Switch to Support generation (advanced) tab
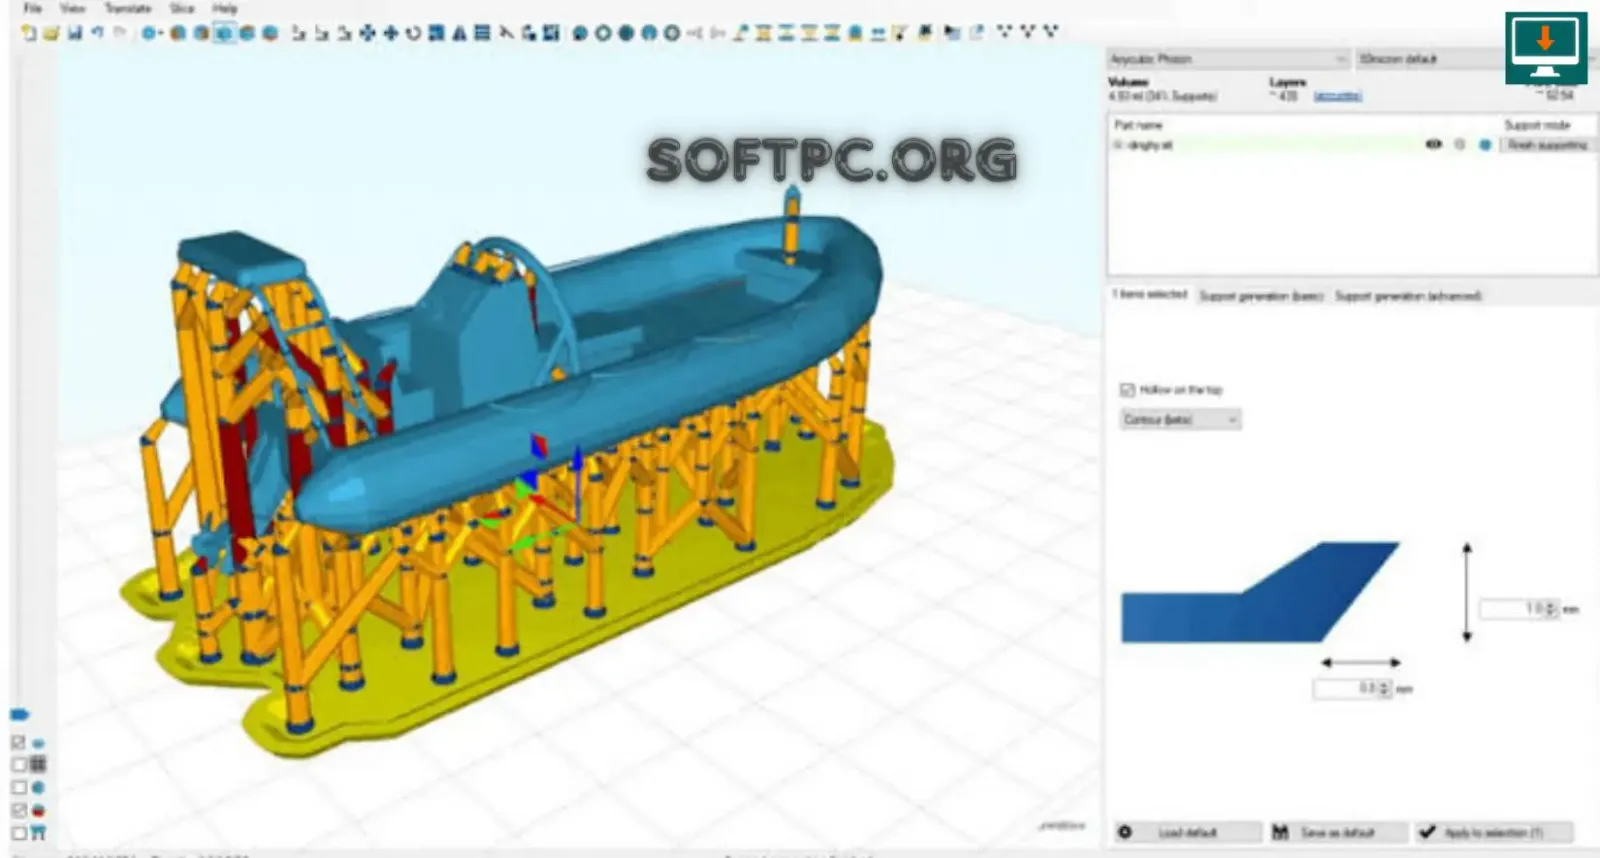Screen dimensions: 1600x858 click(1408, 295)
